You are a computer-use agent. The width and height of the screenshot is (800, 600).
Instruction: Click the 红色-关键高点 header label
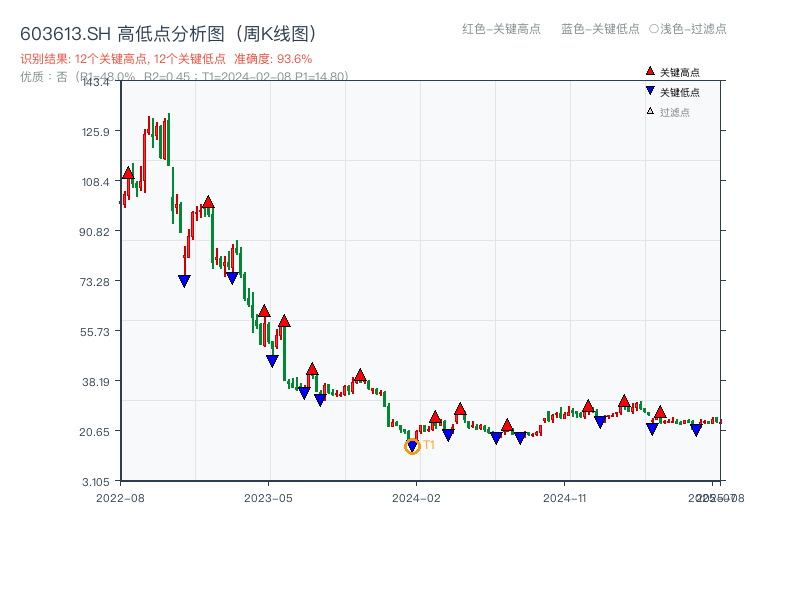pos(501,29)
